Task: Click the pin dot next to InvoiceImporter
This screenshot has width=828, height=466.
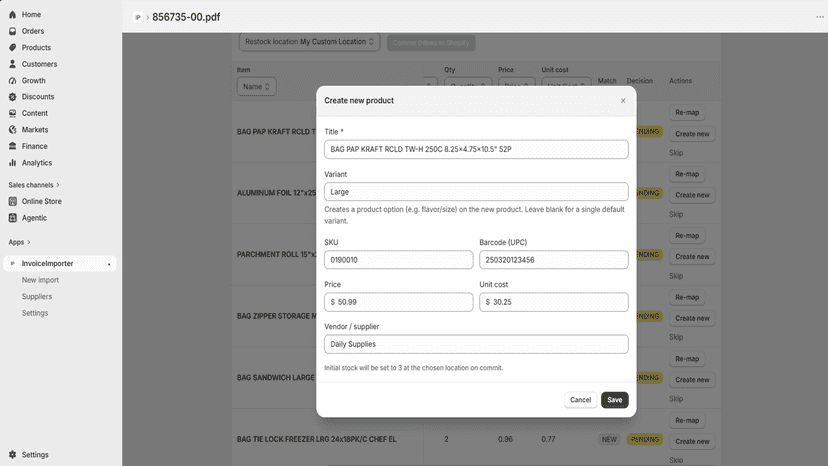Action: click(x=109, y=264)
